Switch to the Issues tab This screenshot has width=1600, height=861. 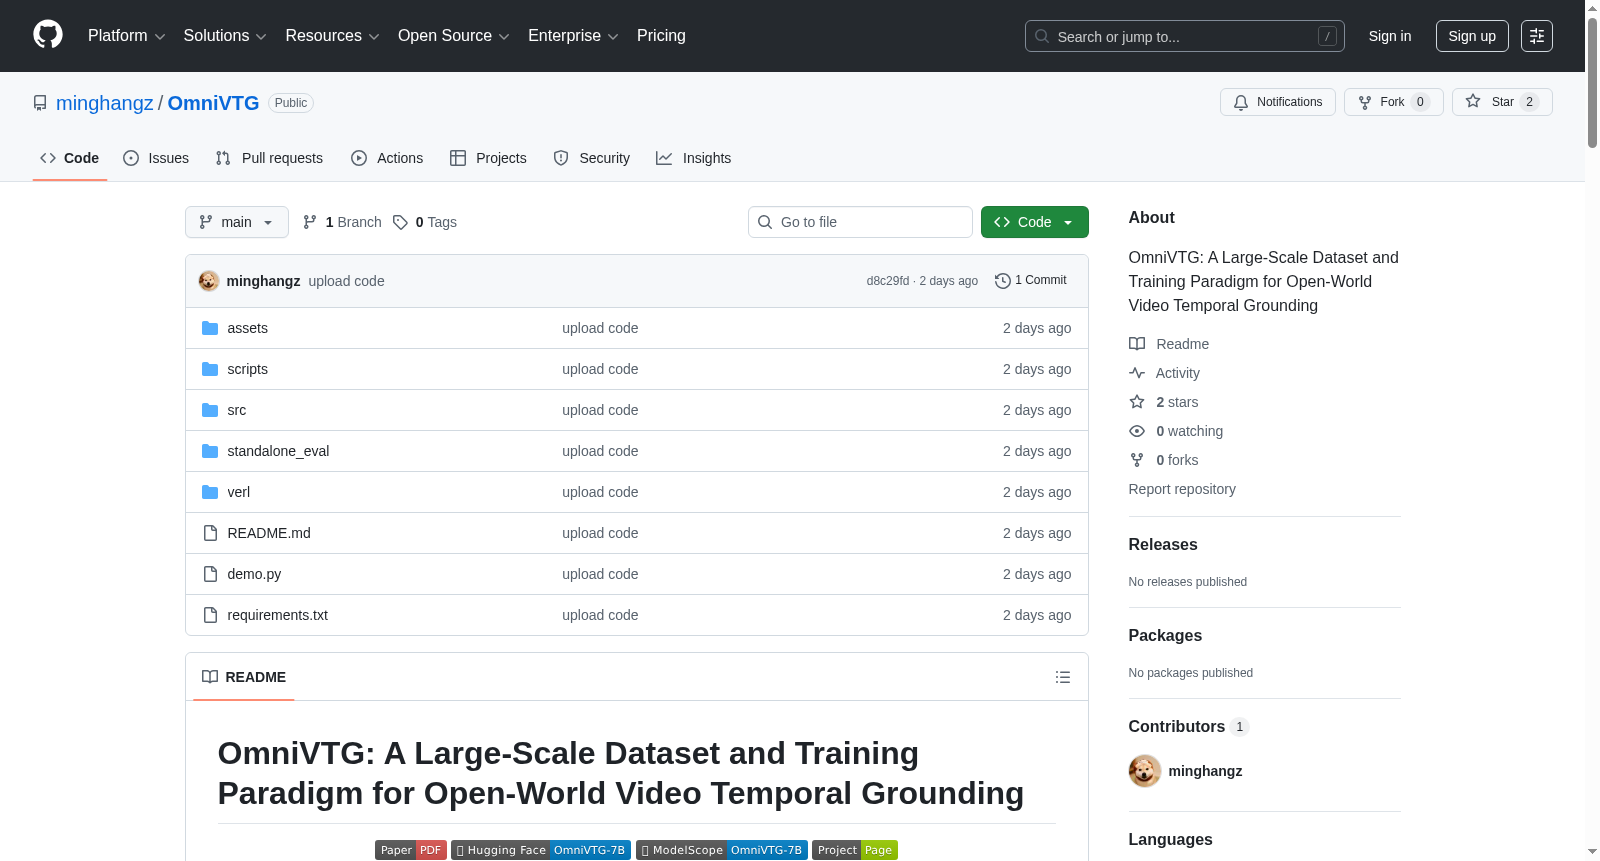pyautogui.click(x=156, y=158)
